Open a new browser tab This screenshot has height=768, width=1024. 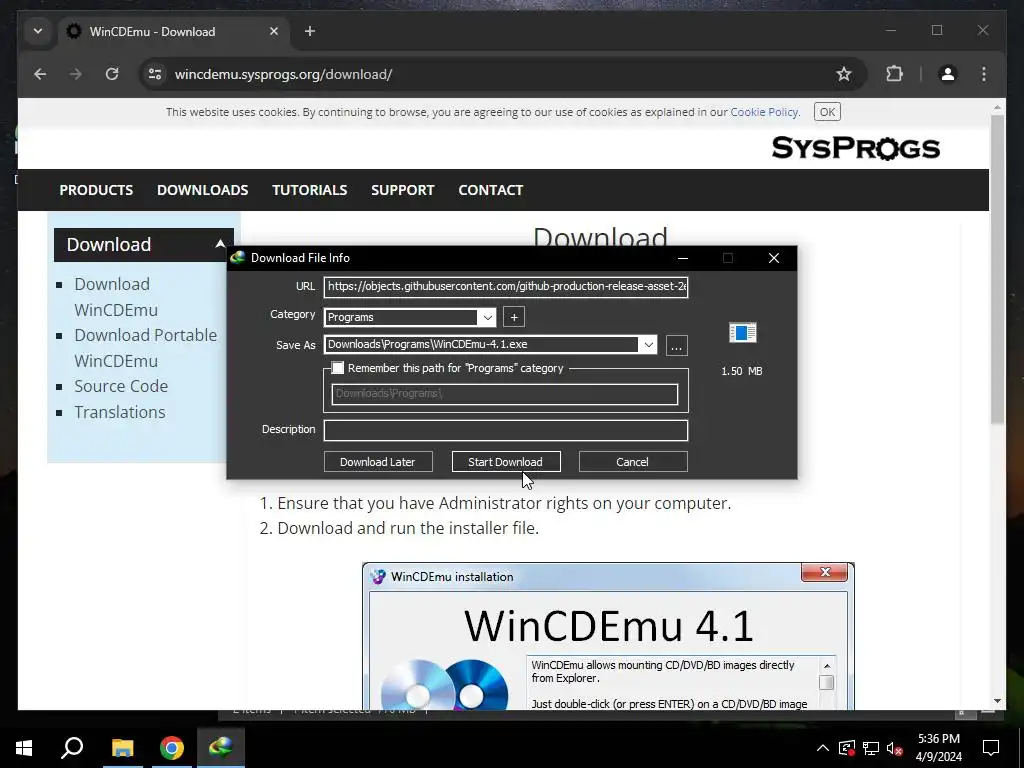point(310,31)
